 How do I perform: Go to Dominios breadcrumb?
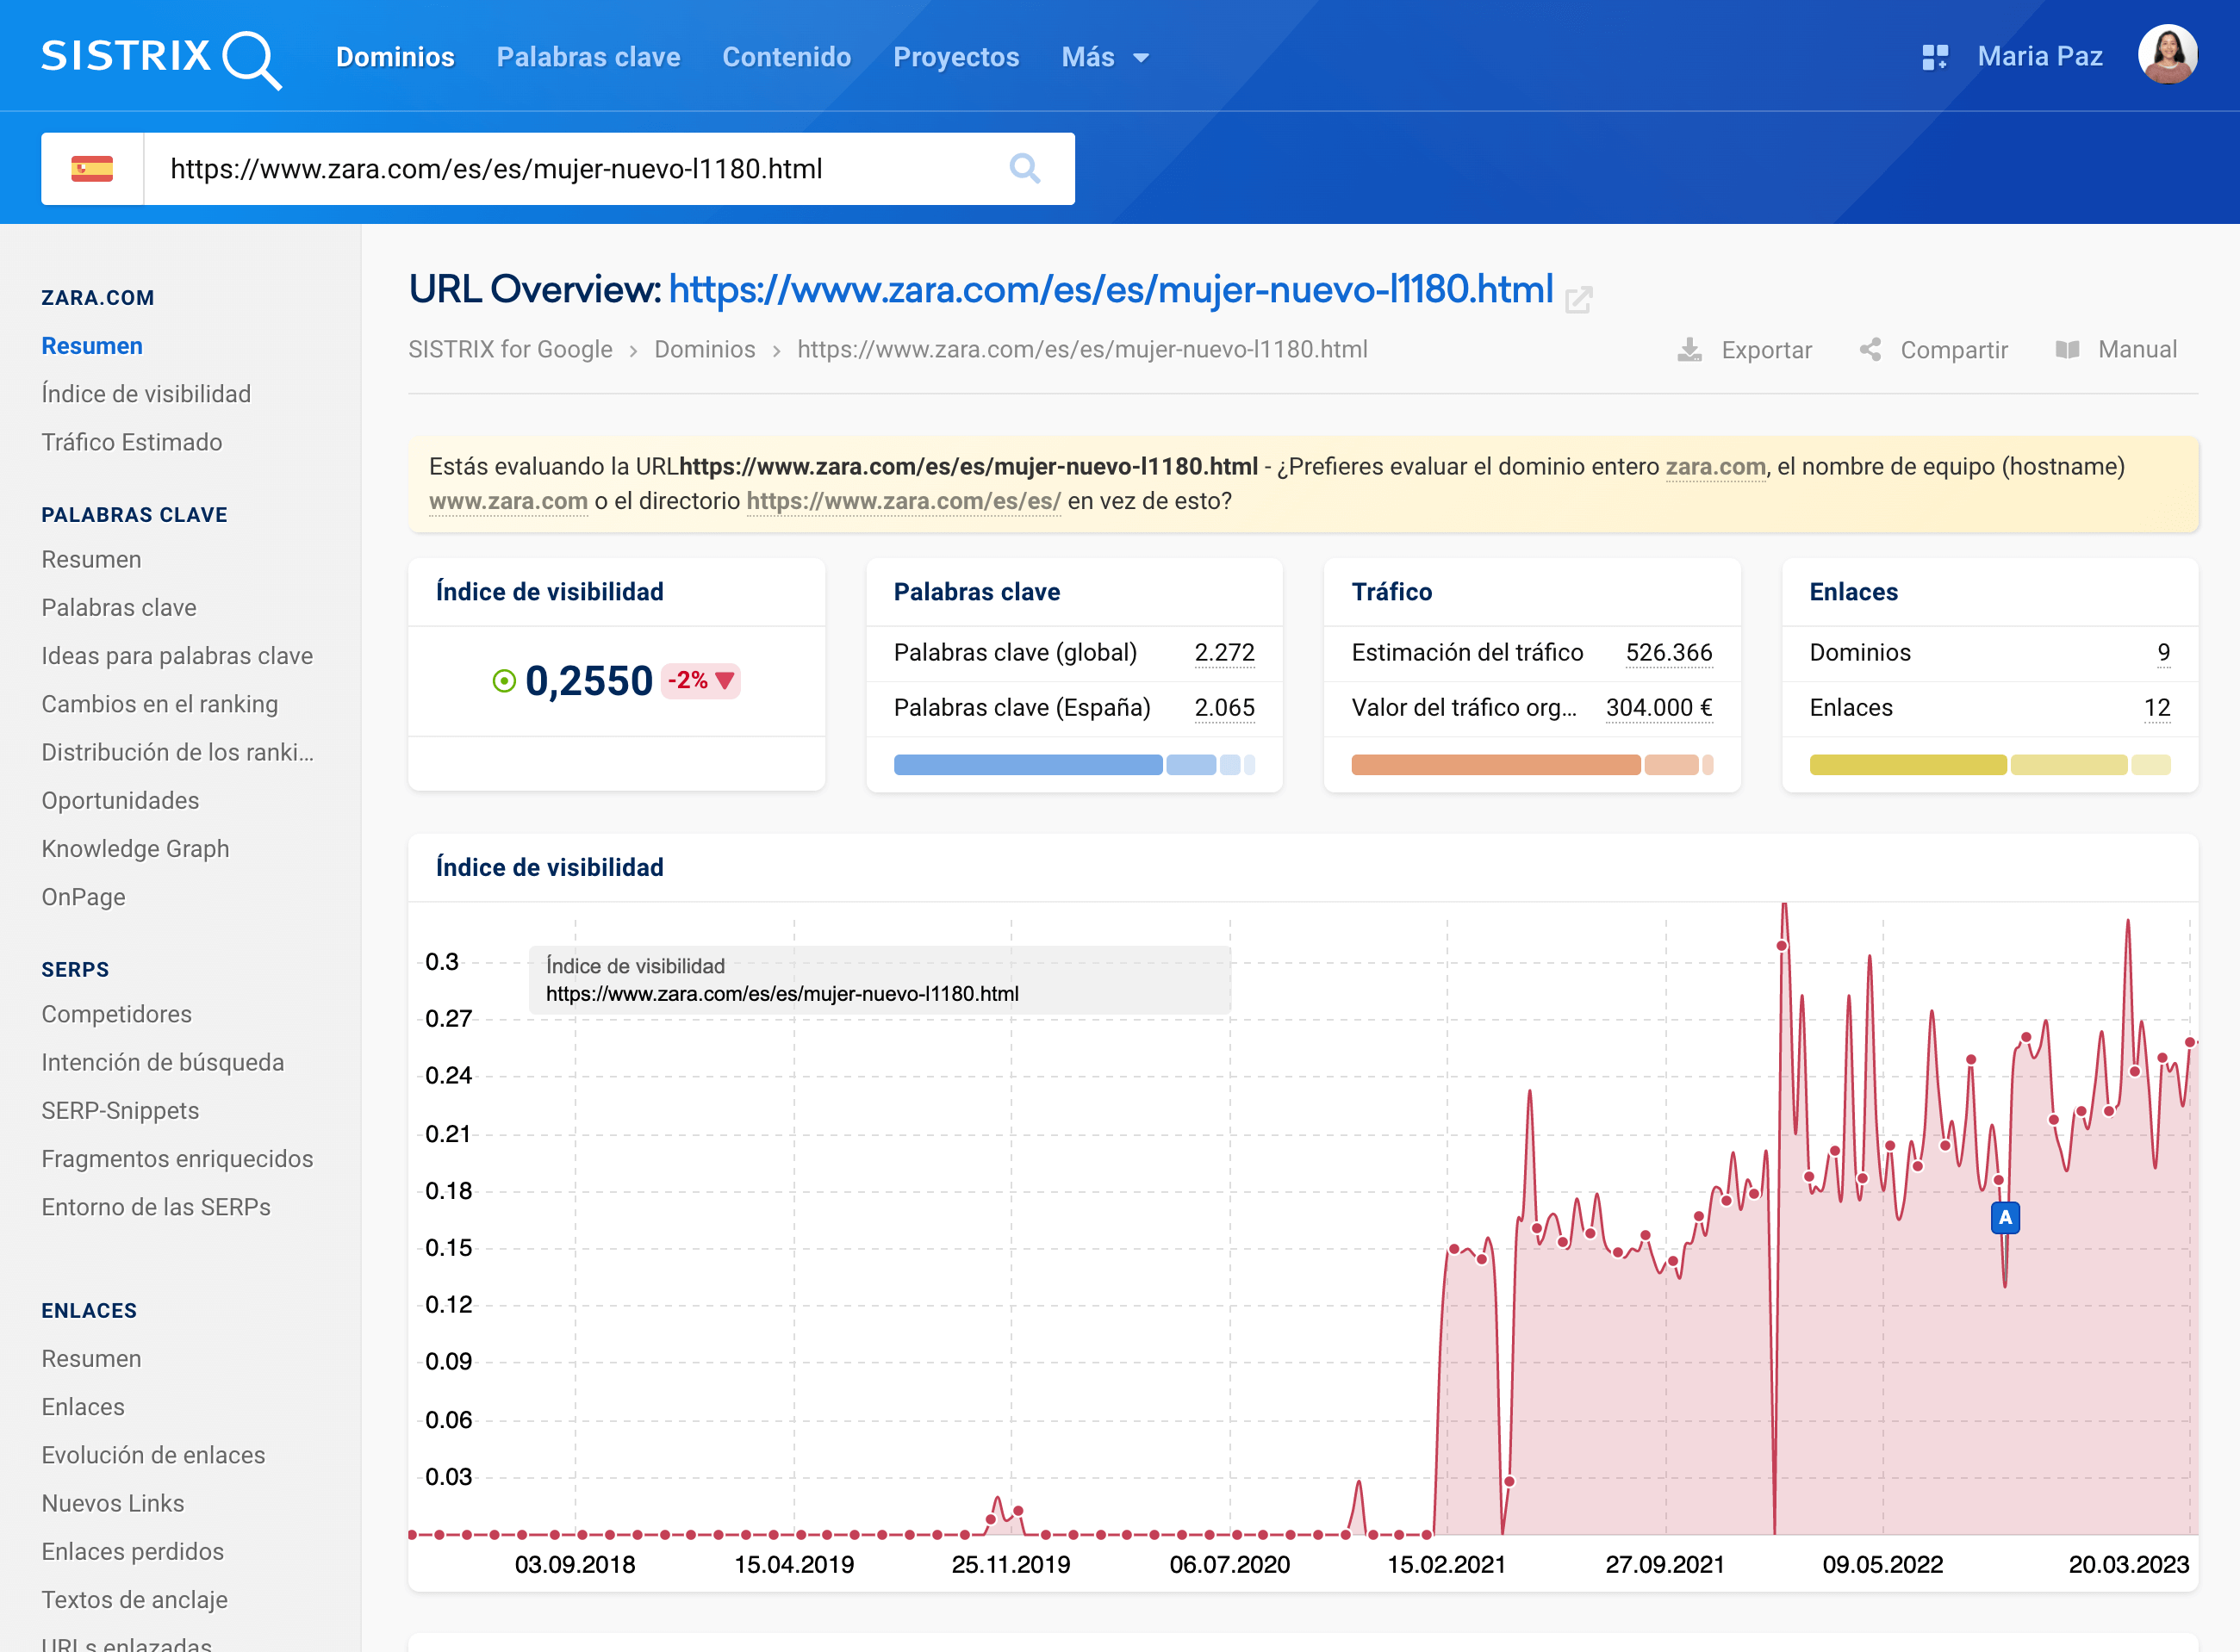point(704,349)
